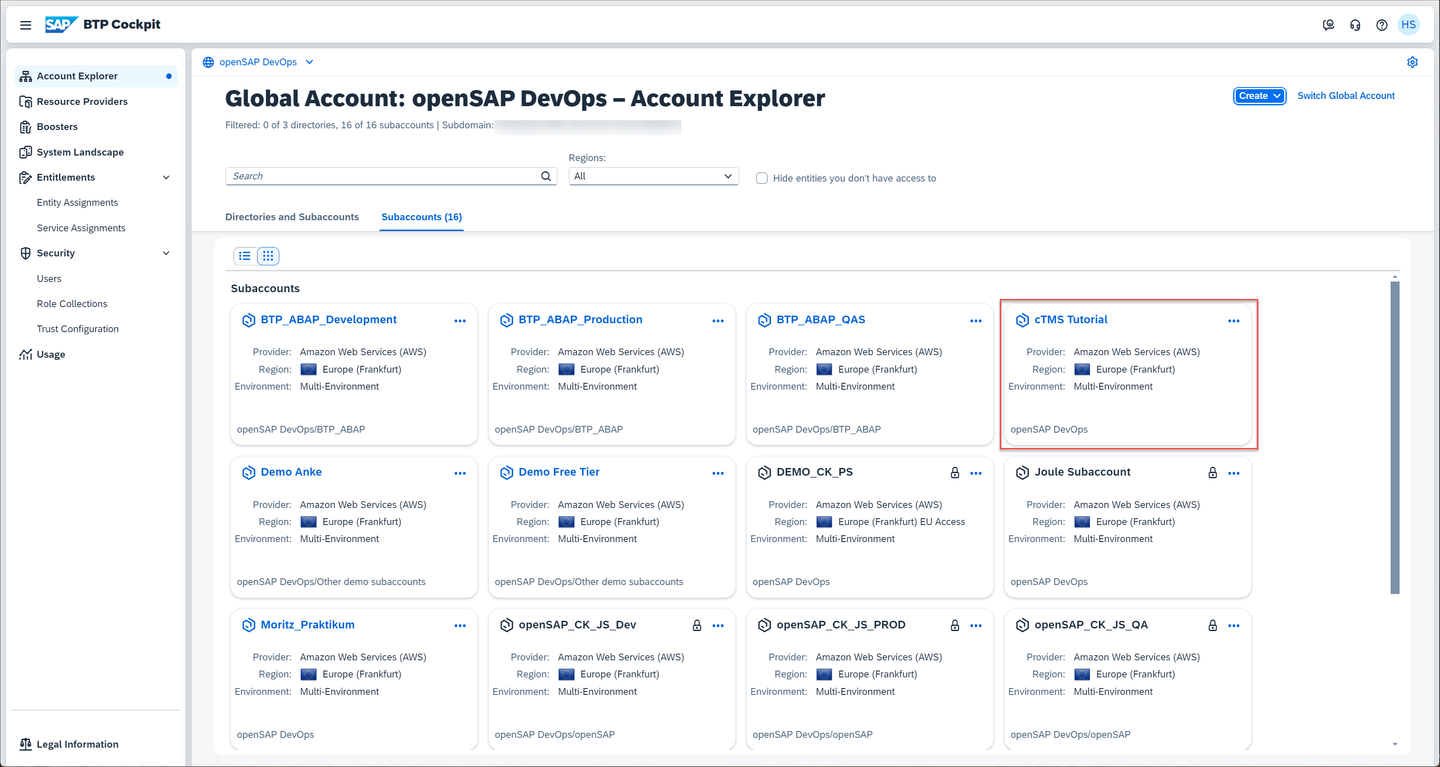Click the DEMO_CK_PS tile title
Image resolution: width=1440 pixels, height=767 pixels.
[x=815, y=472]
